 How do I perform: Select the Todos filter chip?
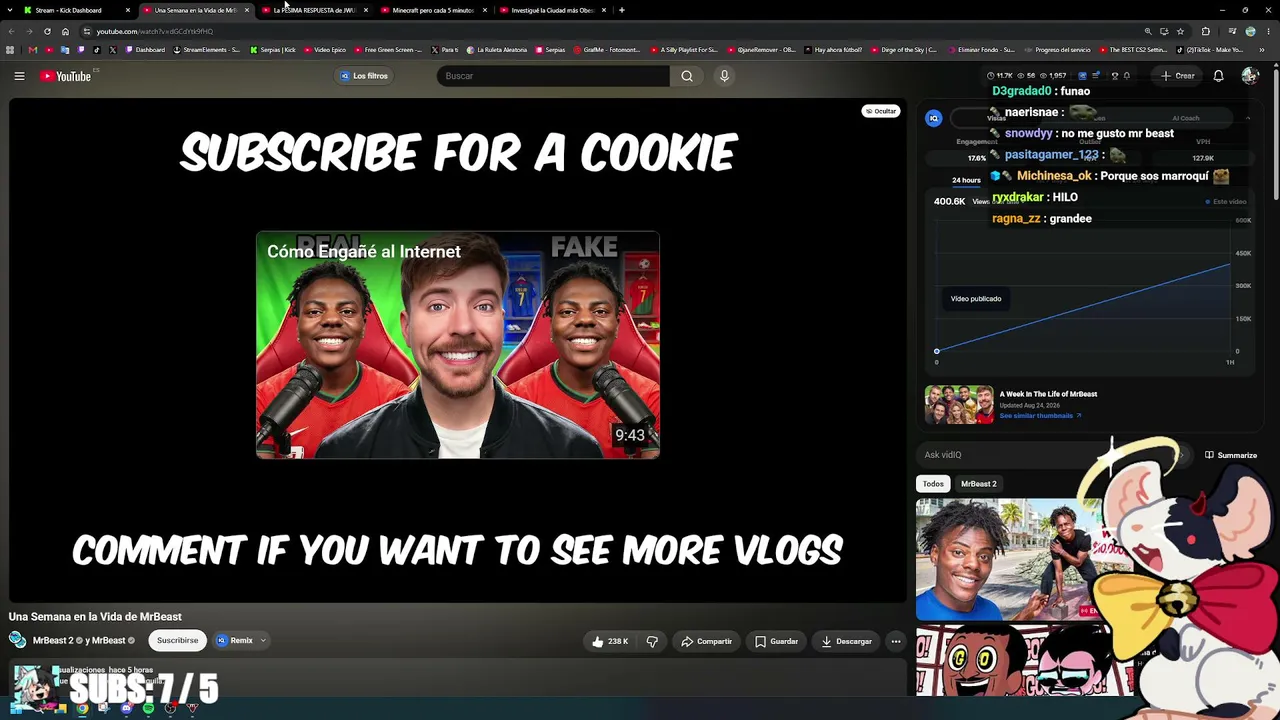[x=933, y=484]
